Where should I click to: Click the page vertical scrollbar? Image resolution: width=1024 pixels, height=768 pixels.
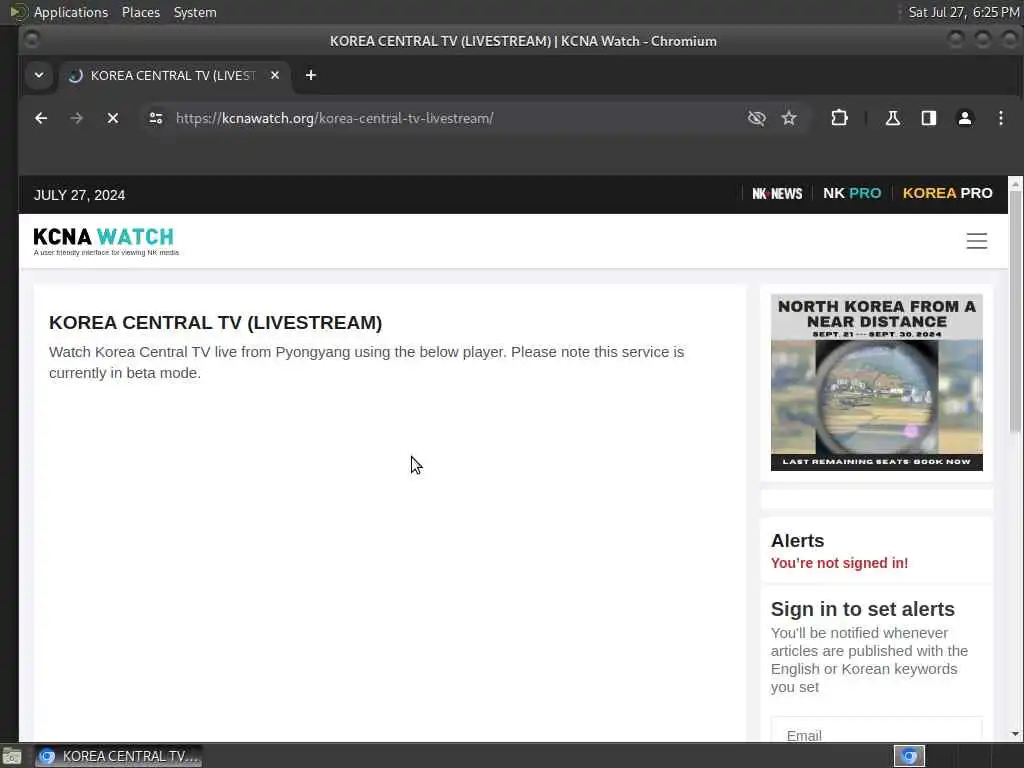(x=1015, y=313)
